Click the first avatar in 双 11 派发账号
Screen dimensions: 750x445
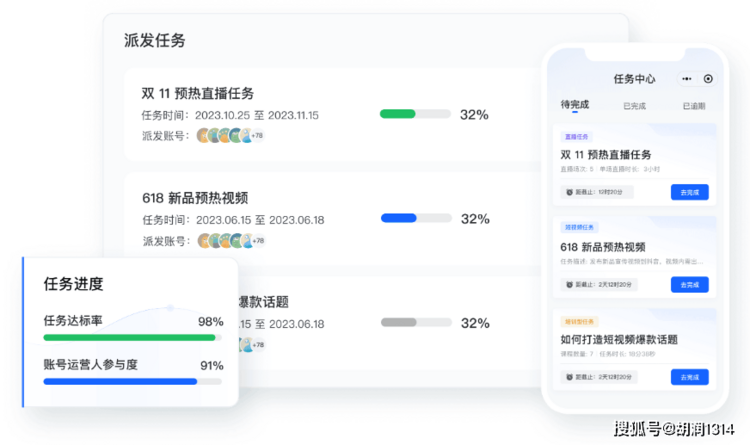tap(203, 136)
